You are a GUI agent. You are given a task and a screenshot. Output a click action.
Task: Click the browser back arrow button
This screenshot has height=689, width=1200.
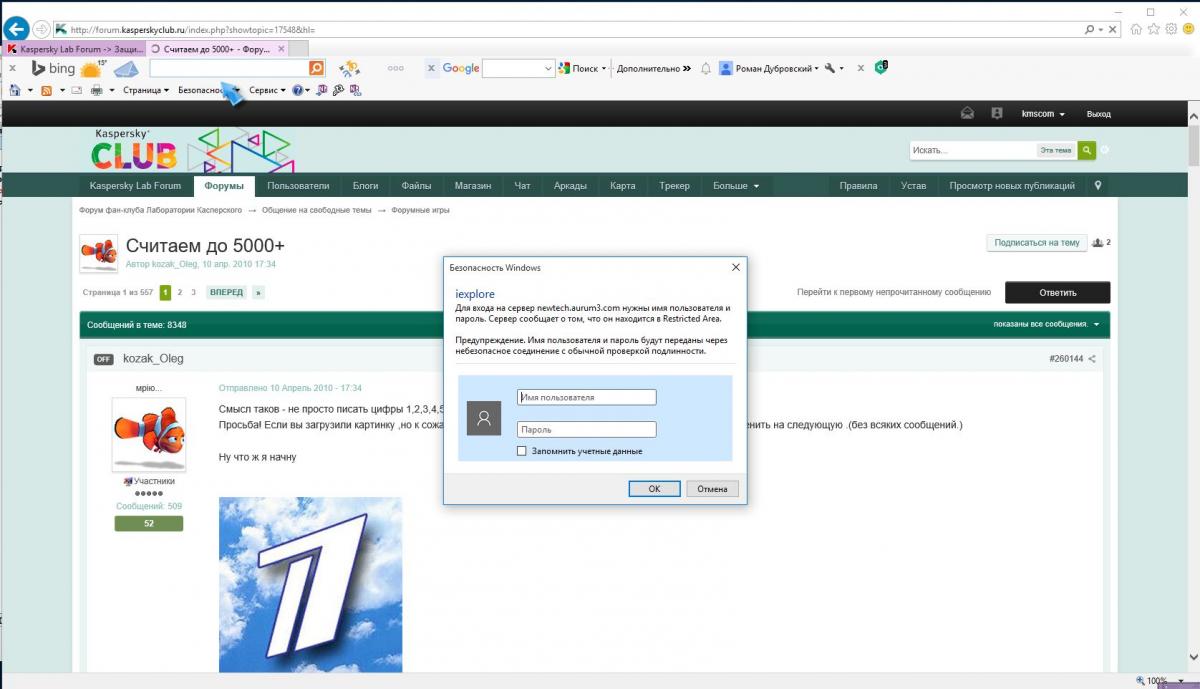point(15,29)
